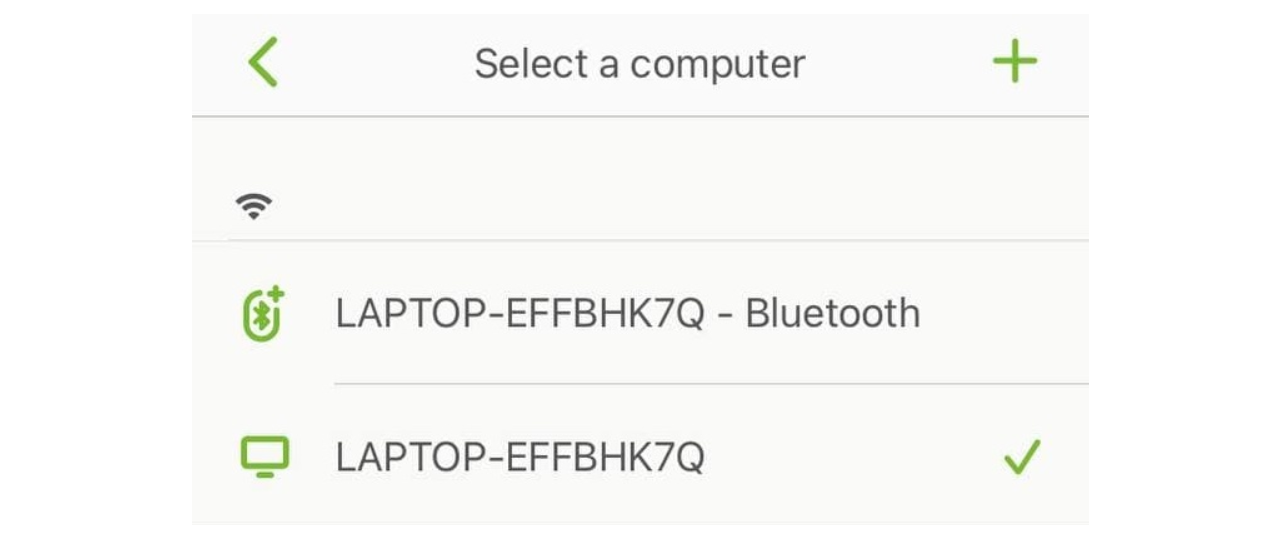This screenshot has height=535, width=1261.
Task: Click the Wi-Fi signal icon
Action: tap(254, 205)
